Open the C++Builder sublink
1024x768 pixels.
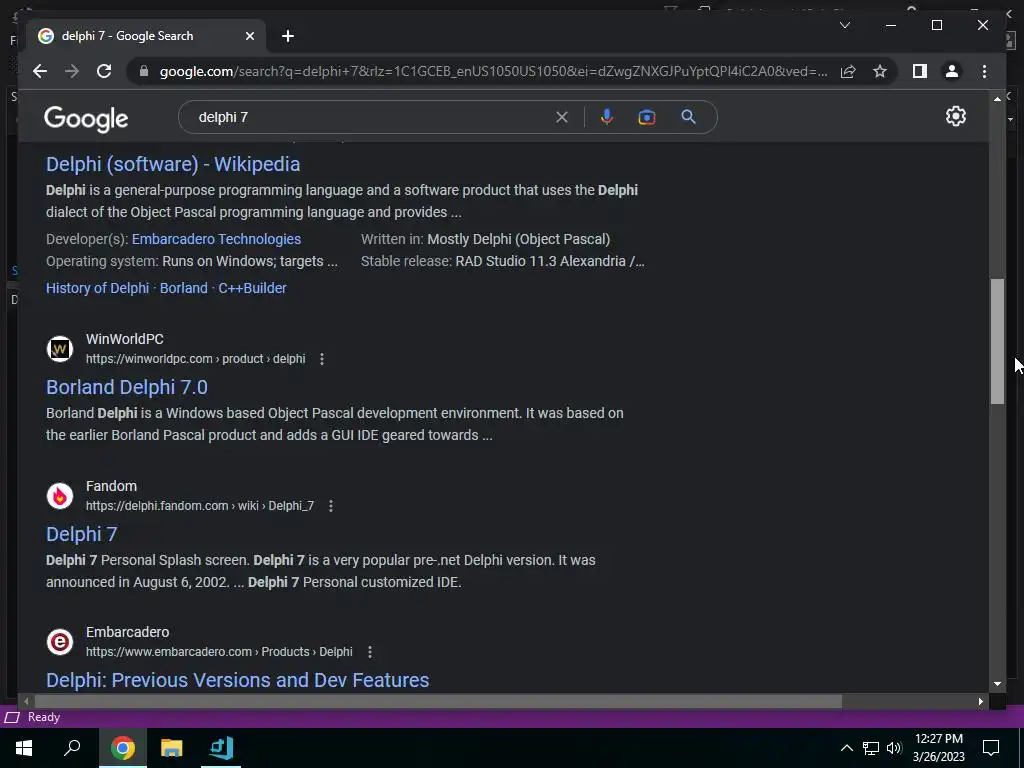click(252, 288)
